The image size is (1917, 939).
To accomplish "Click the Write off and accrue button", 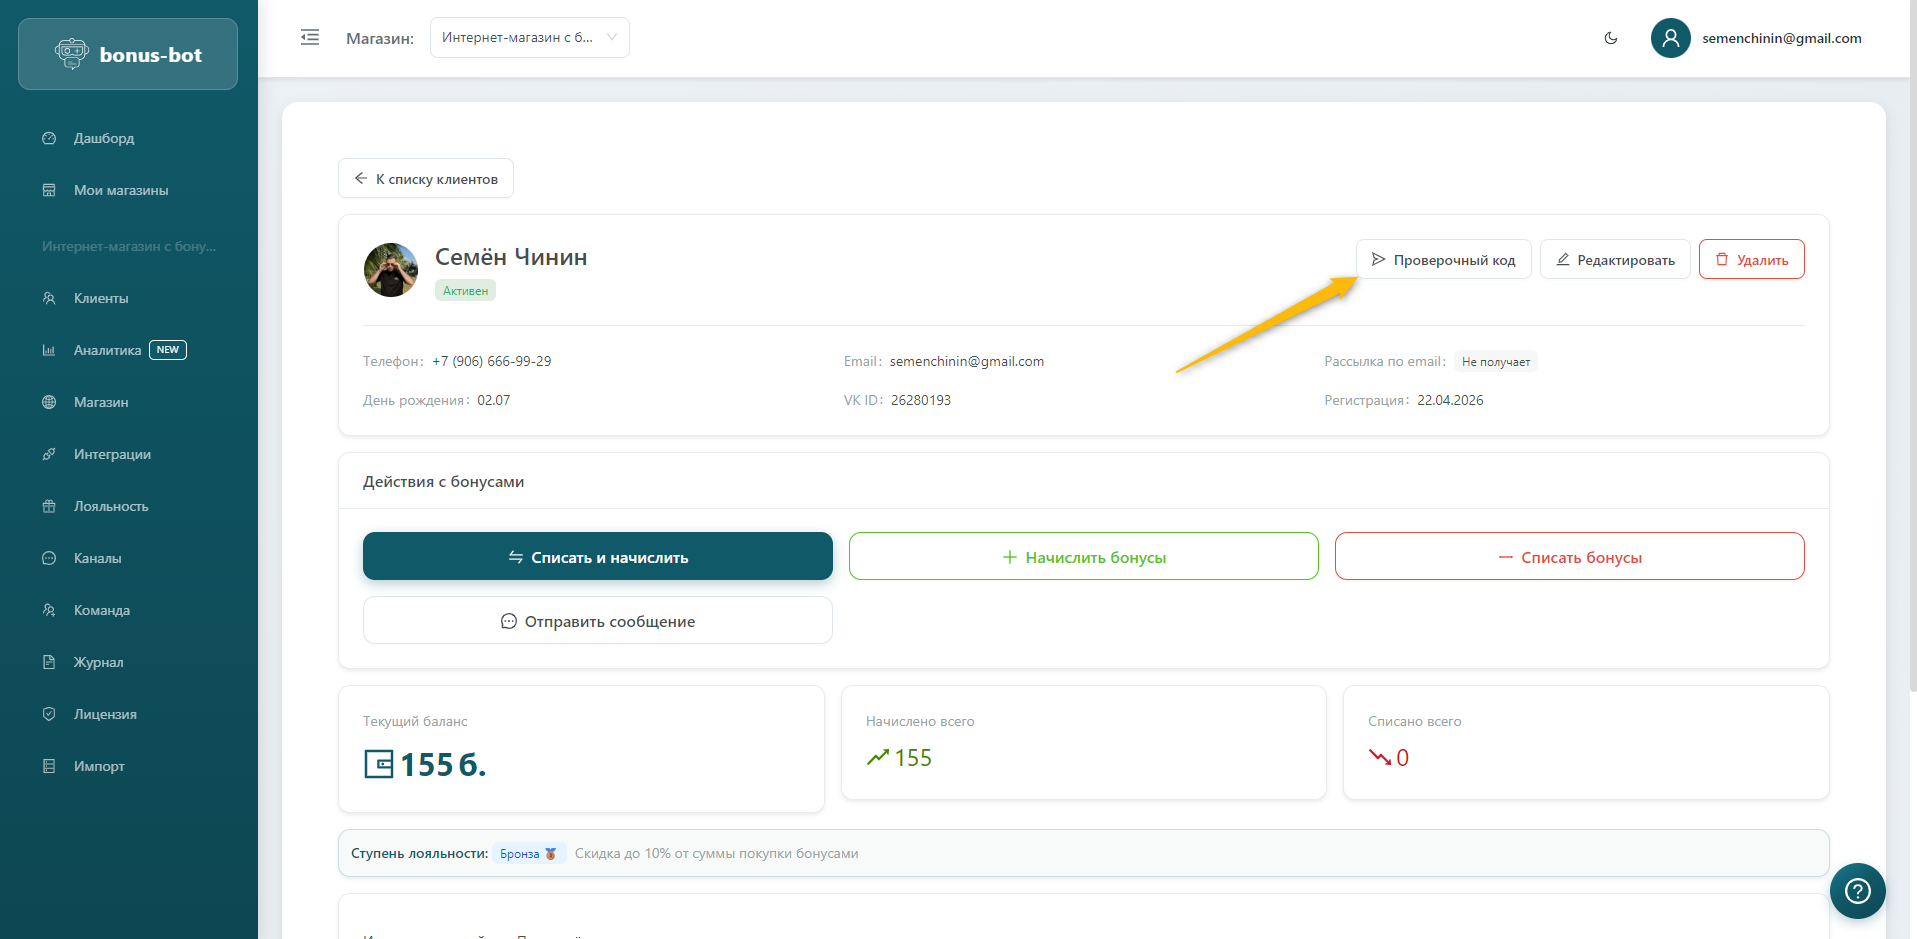I will tap(597, 557).
